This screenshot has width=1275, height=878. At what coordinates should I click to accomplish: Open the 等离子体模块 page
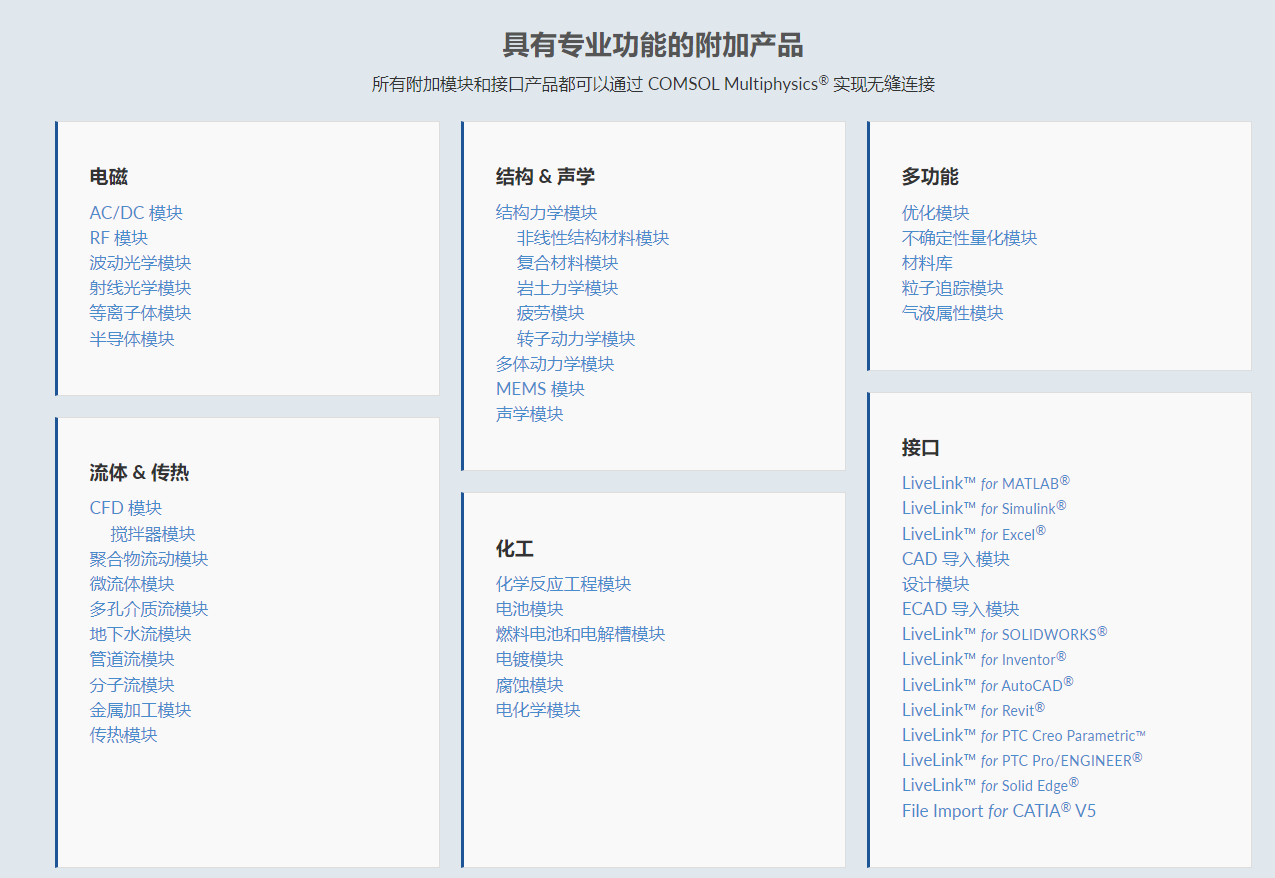[x=140, y=313]
